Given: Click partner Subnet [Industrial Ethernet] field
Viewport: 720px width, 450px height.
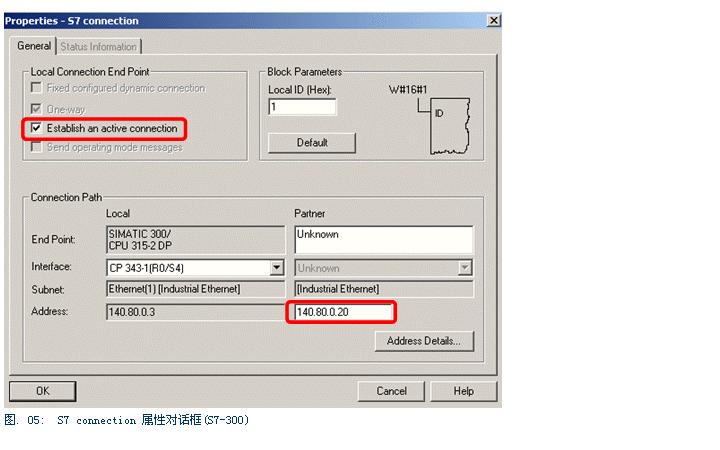Looking at the screenshot, I should (383, 289).
